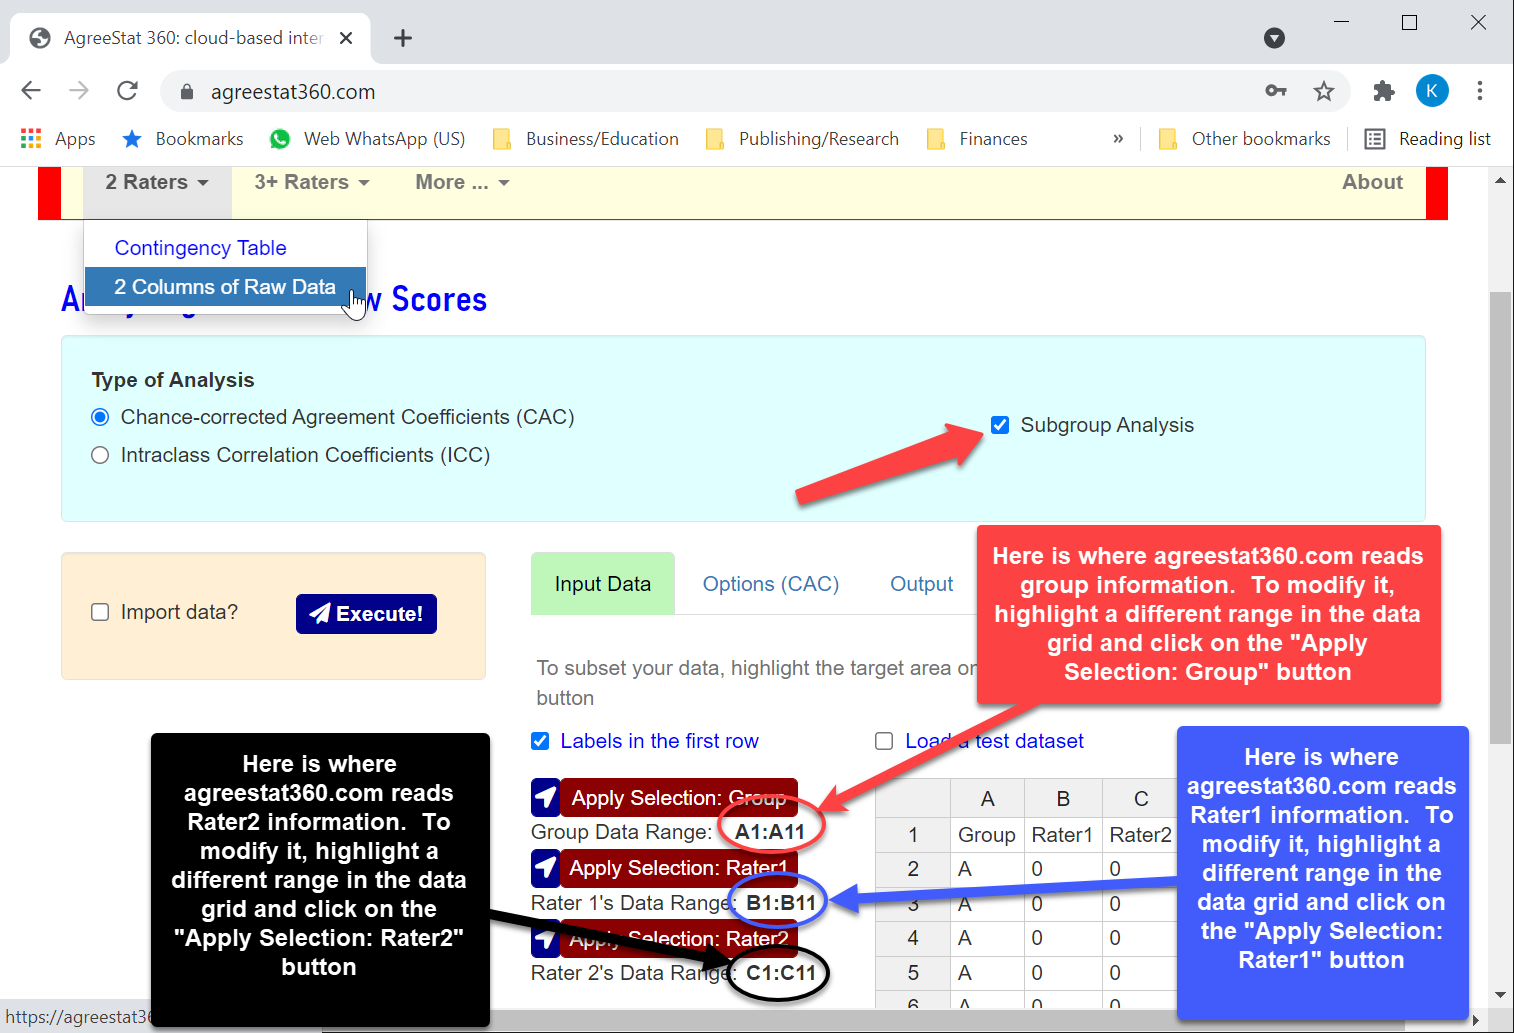Select the Group Data Range value A1:A11
Viewport: 1514px width, 1033px height.
[x=770, y=832]
